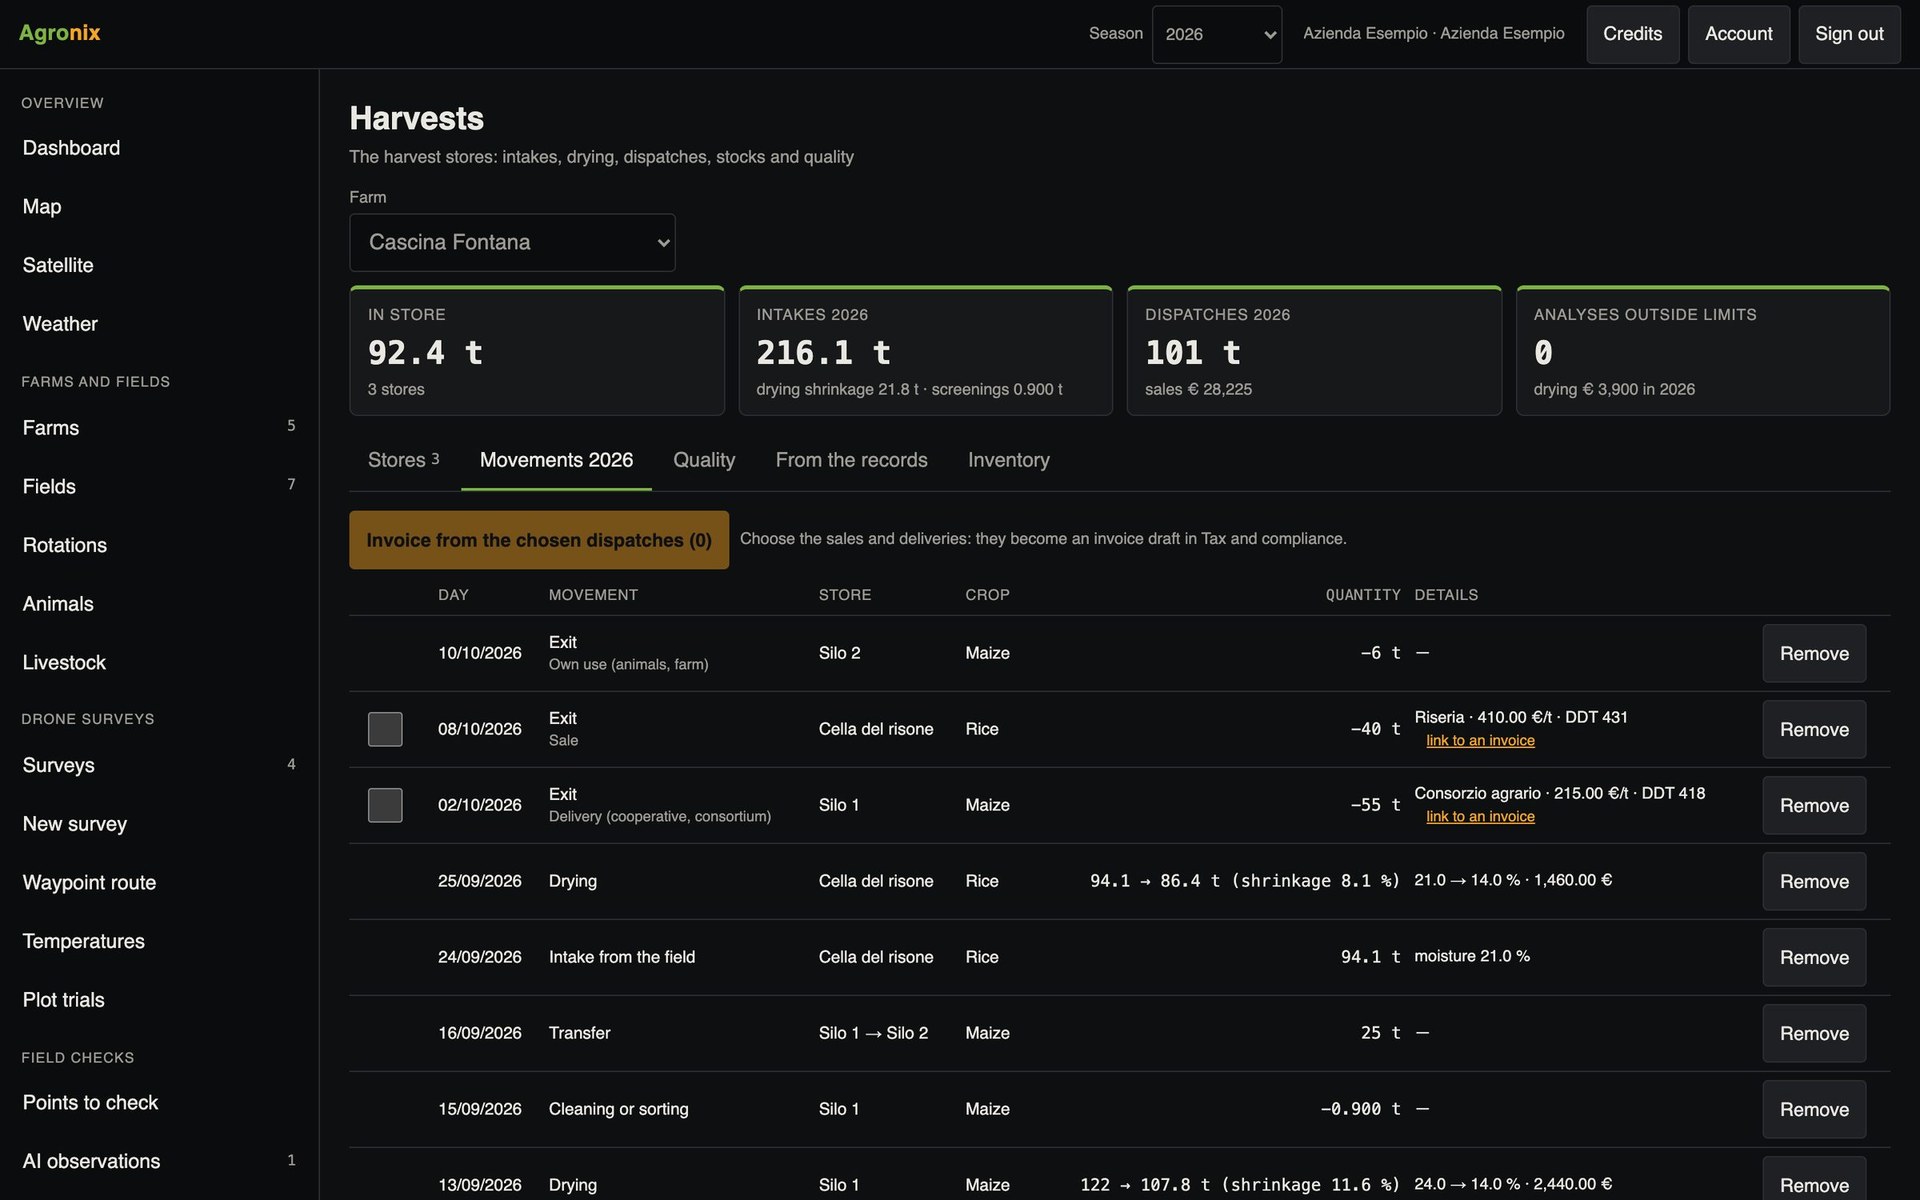Open the Cascina Fontana farm selector
This screenshot has height=1200, width=1920.
pyautogui.click(x=512, y=242)
